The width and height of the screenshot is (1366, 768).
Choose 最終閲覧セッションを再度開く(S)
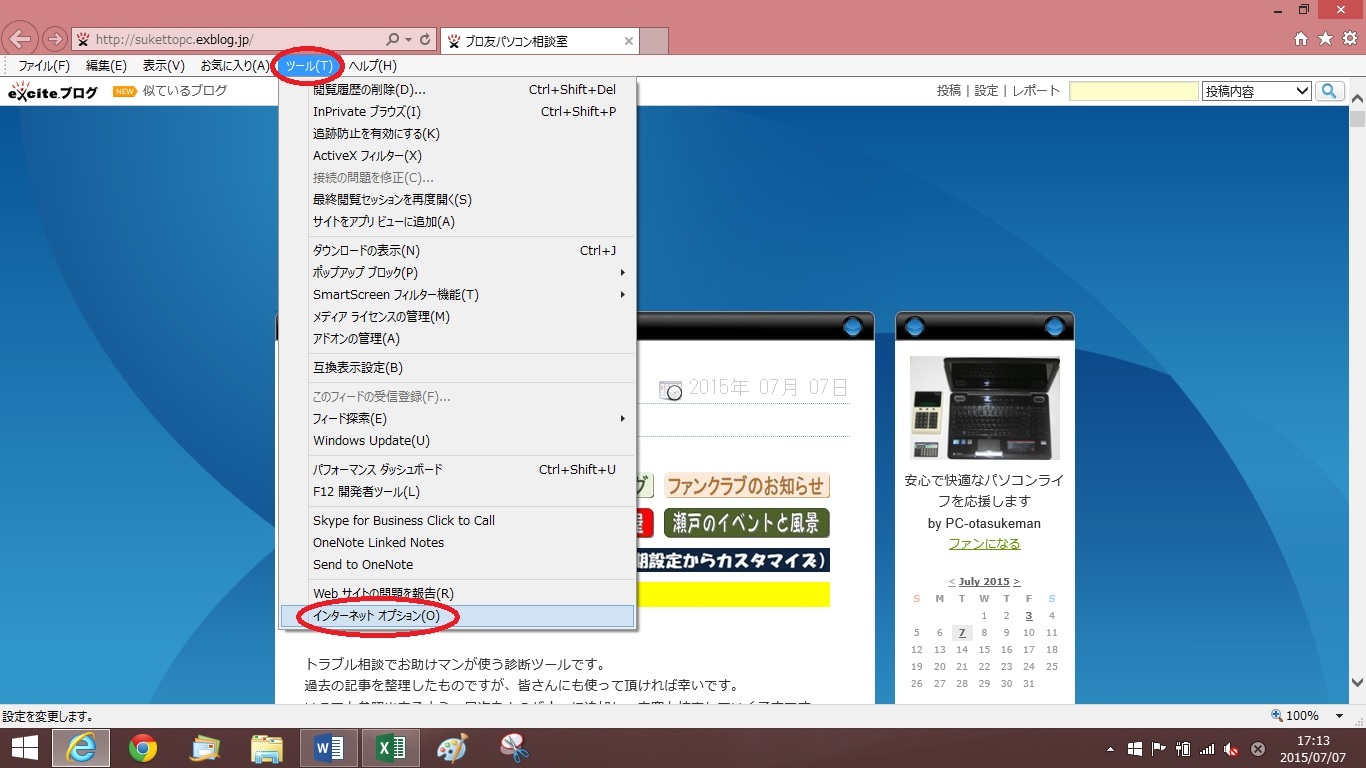click(458, 200)
